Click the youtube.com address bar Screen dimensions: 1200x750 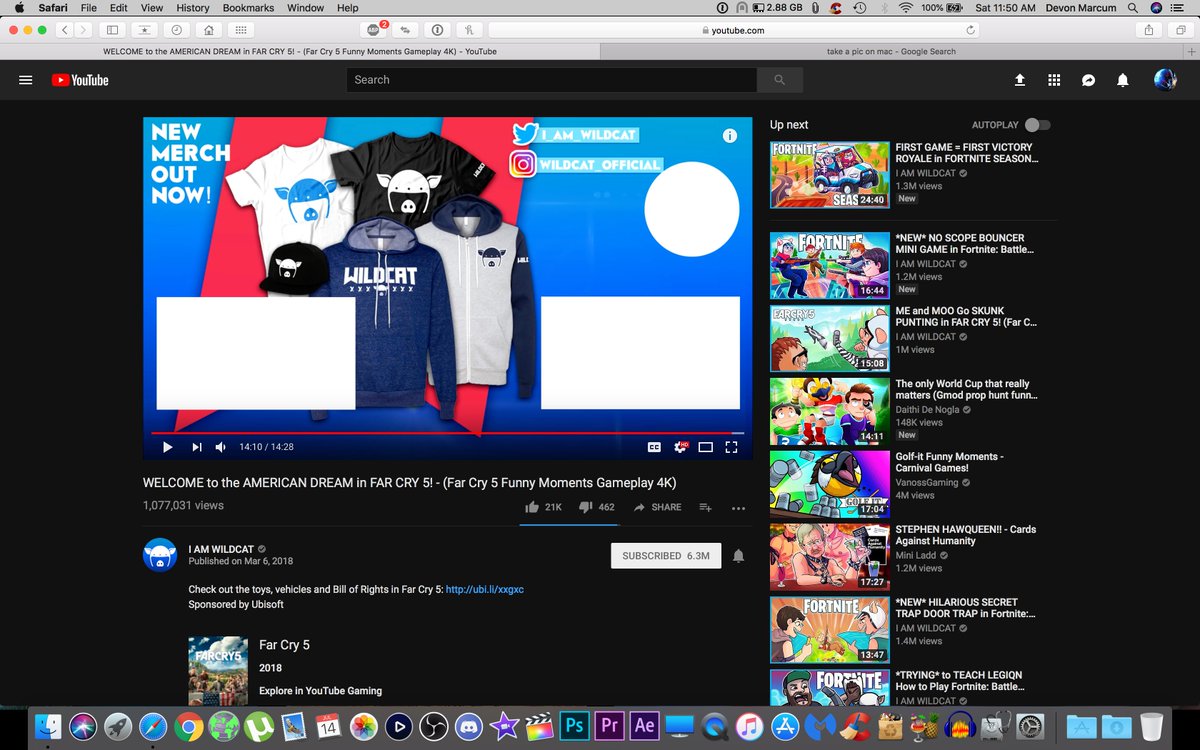(x=735, y=31)
